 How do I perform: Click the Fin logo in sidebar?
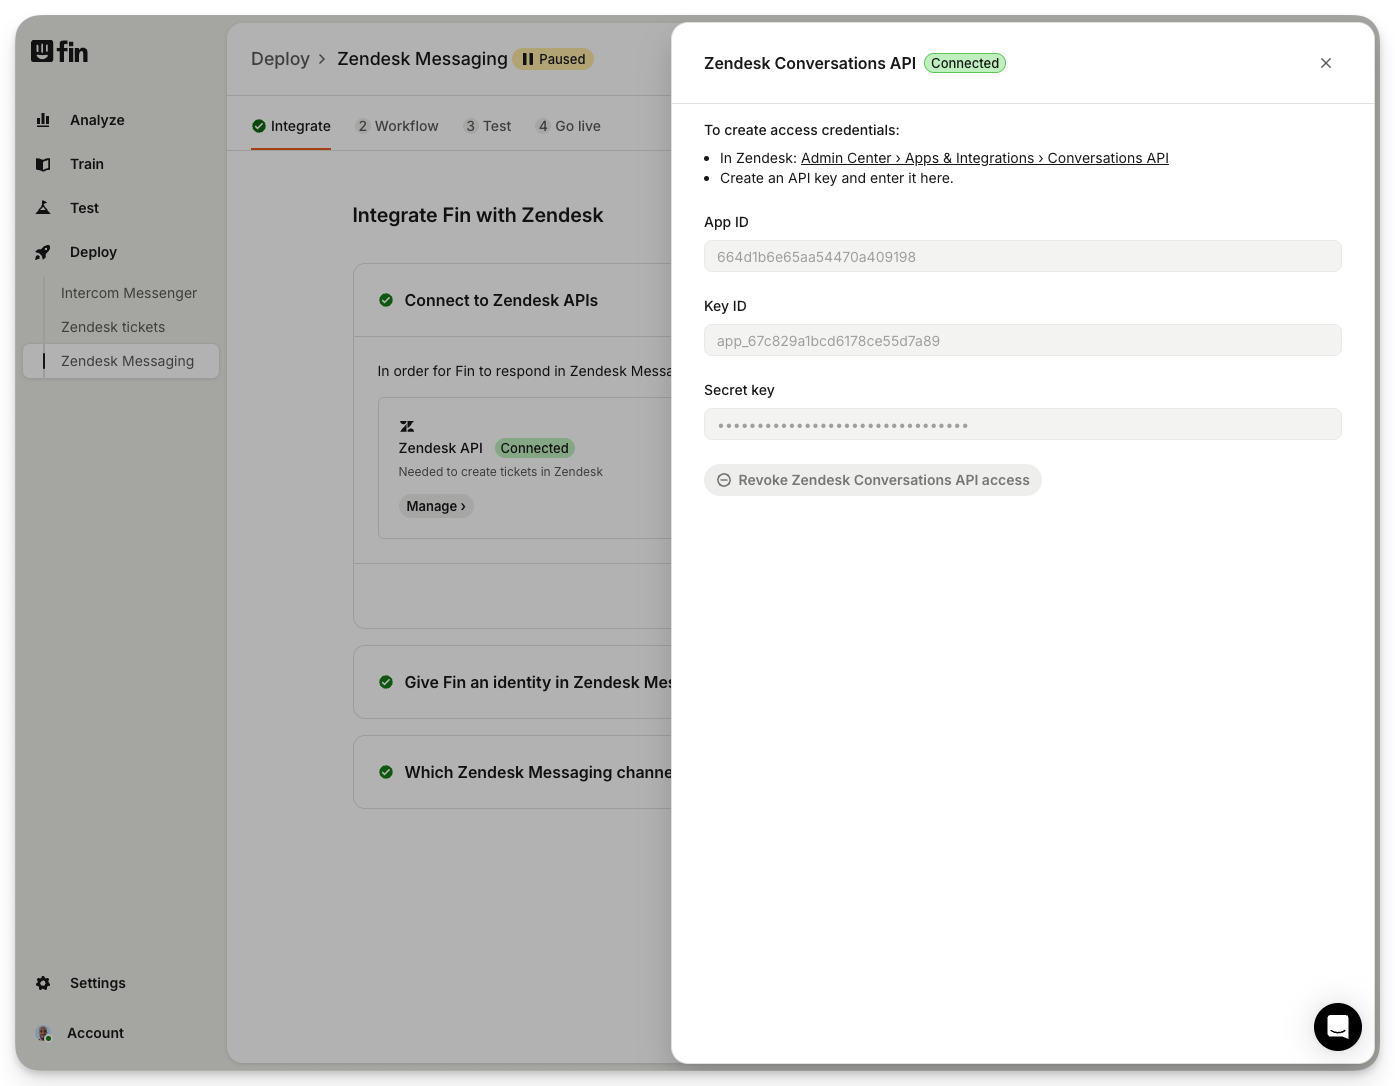(x=59, y=51)
